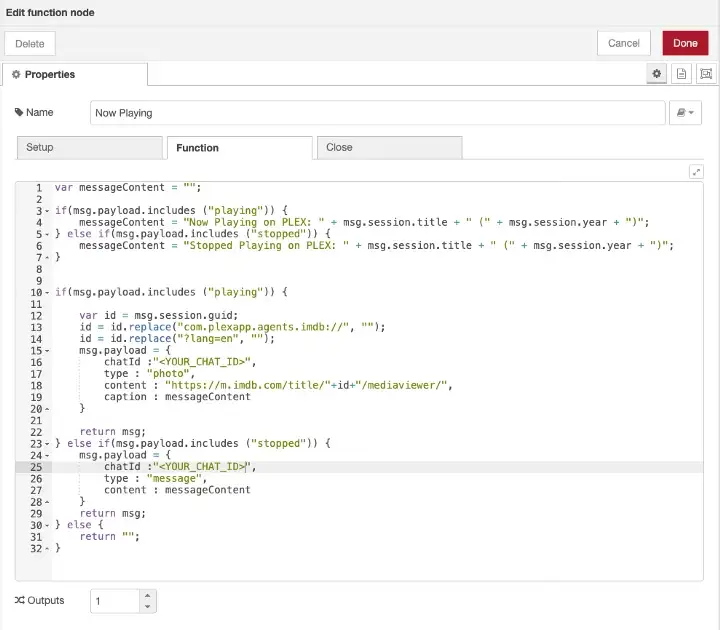Edit the Name field Now Playing
Image resolution: width=720 pixels, height=630 pixels.
coord(377,113)
